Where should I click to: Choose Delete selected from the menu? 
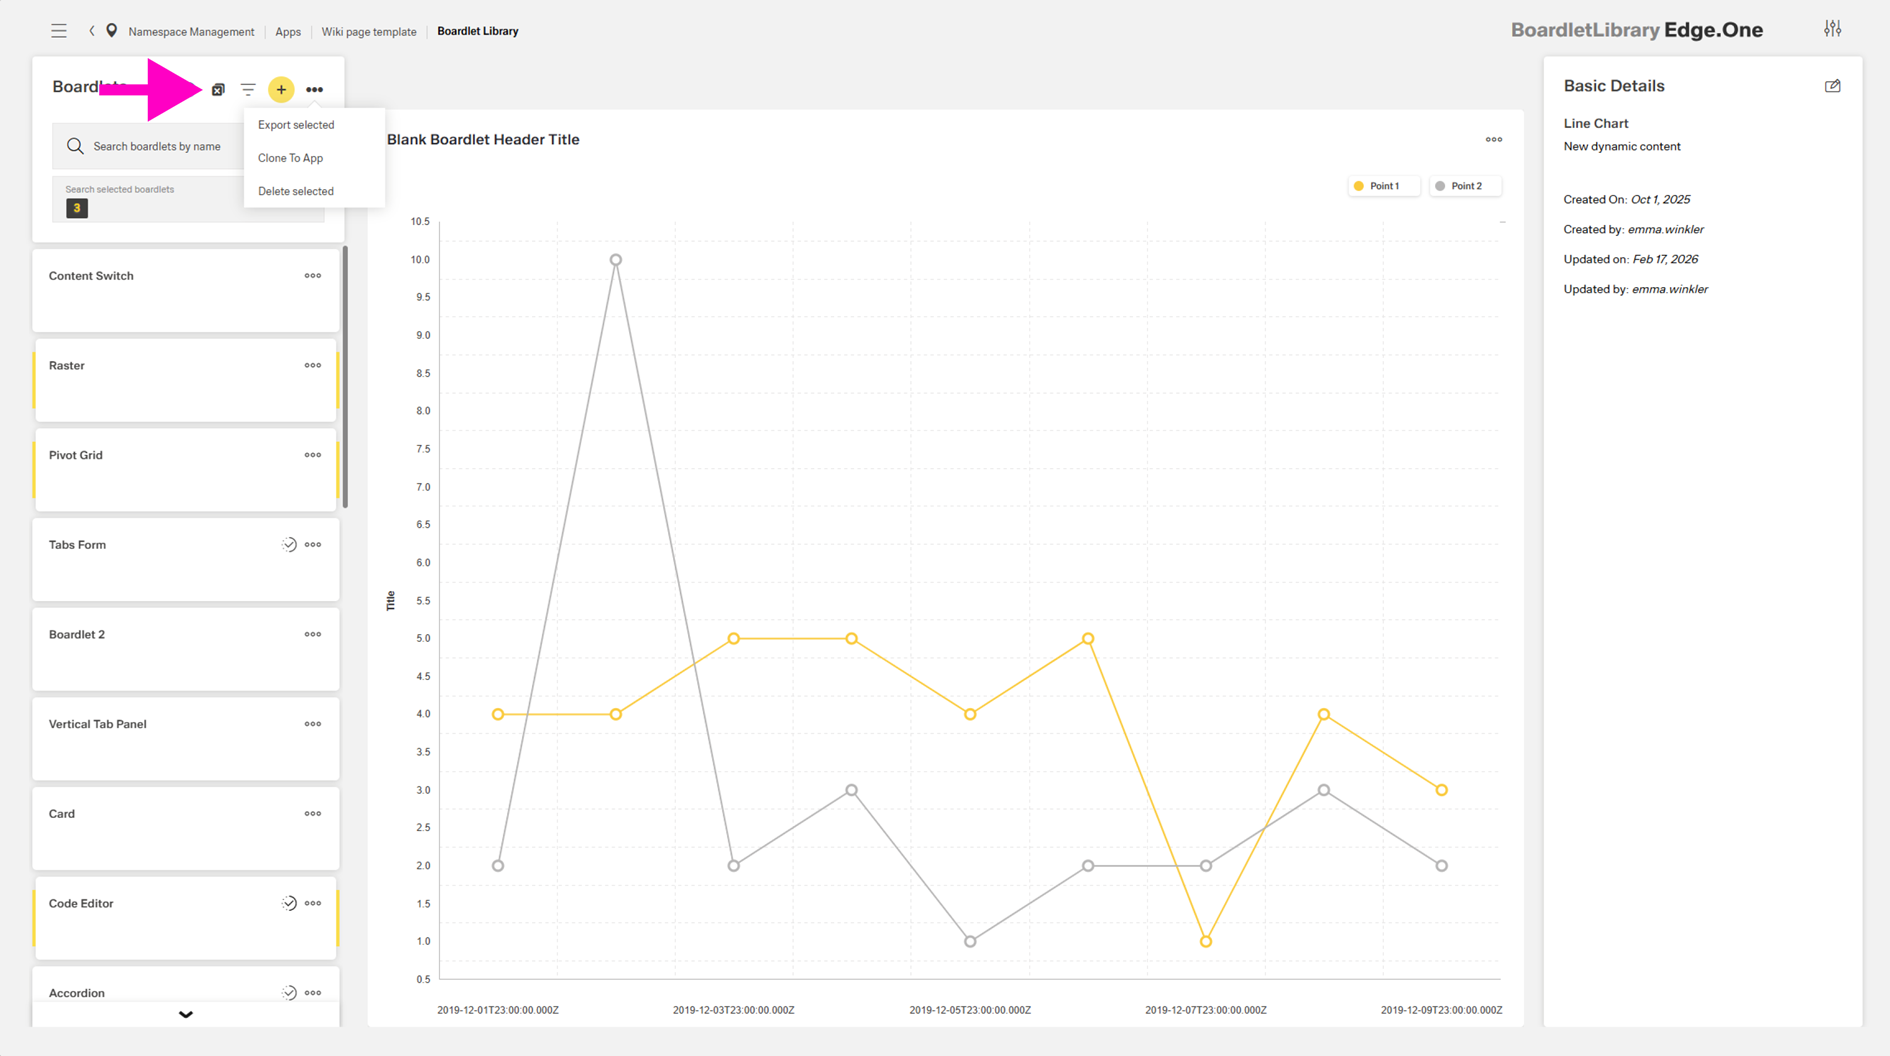[296, 191]
